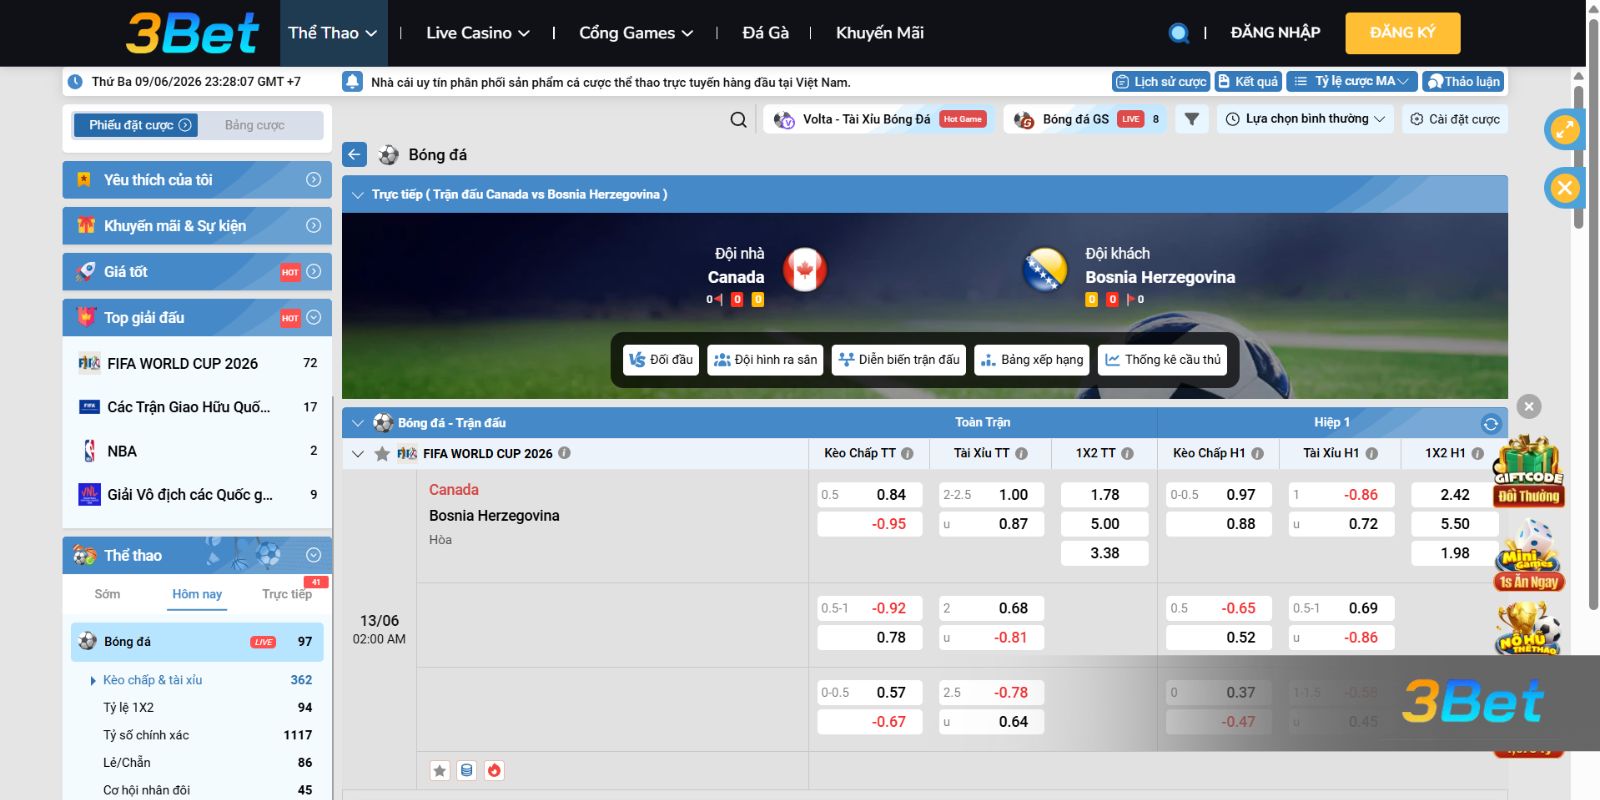Click info icon beside 1X2 TT
Screen dimensions: 1600x800
pyautogui.click(x=1127, y=453)
